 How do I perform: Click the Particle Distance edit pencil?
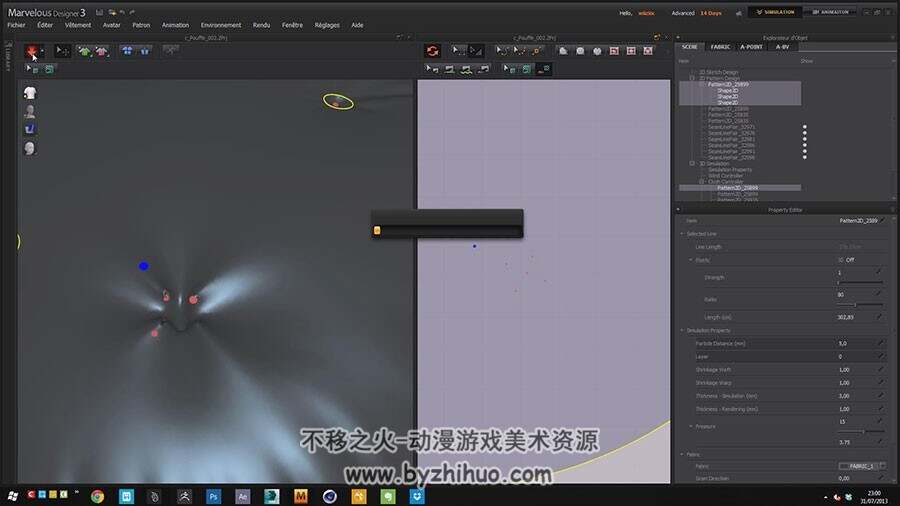[880, 343]
